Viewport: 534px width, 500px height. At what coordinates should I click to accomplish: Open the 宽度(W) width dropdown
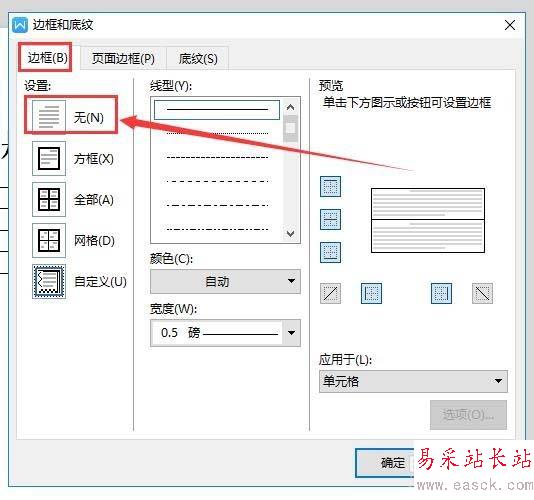[x=225, y=333]
